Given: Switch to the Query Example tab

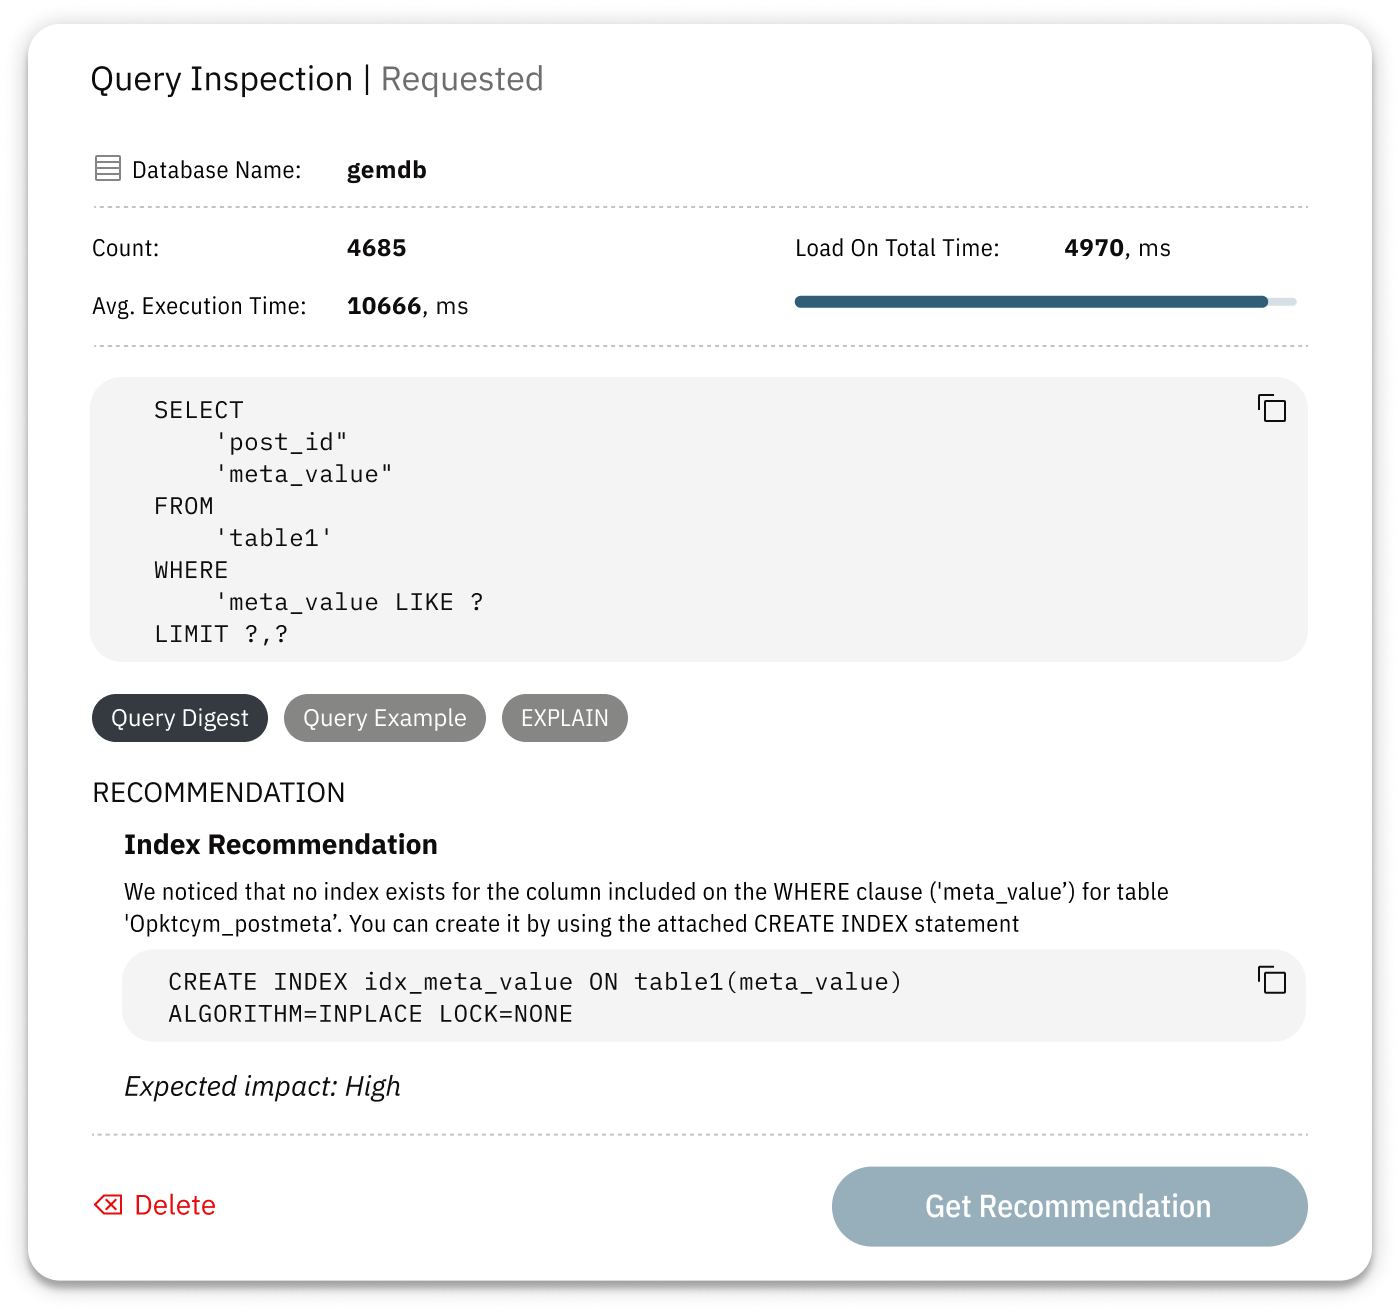Looking at the screenshot, I should (385, 718).
